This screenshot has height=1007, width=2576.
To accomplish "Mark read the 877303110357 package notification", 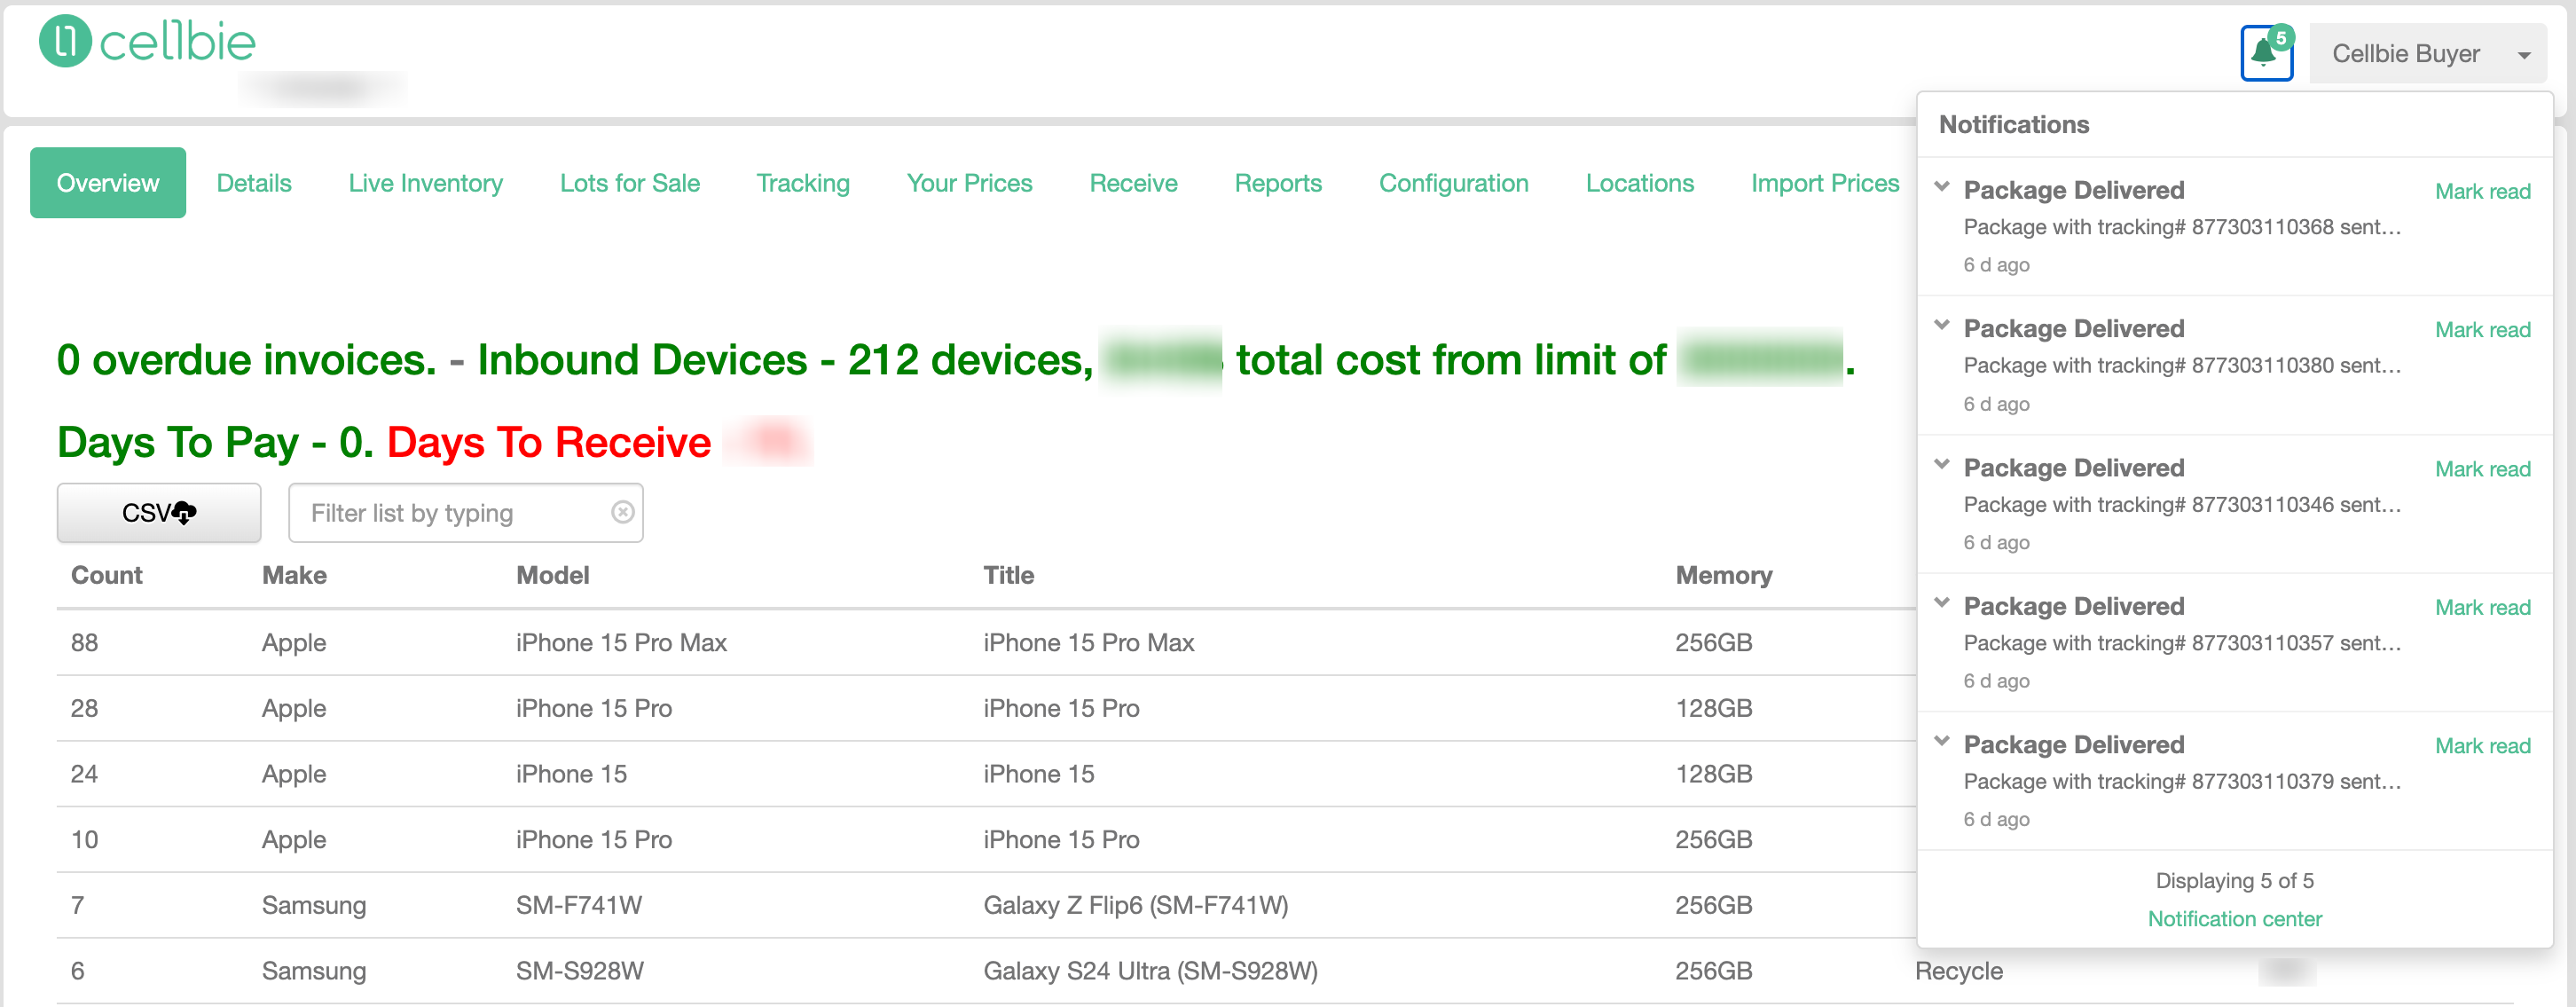I will [x=2482, y=607].
